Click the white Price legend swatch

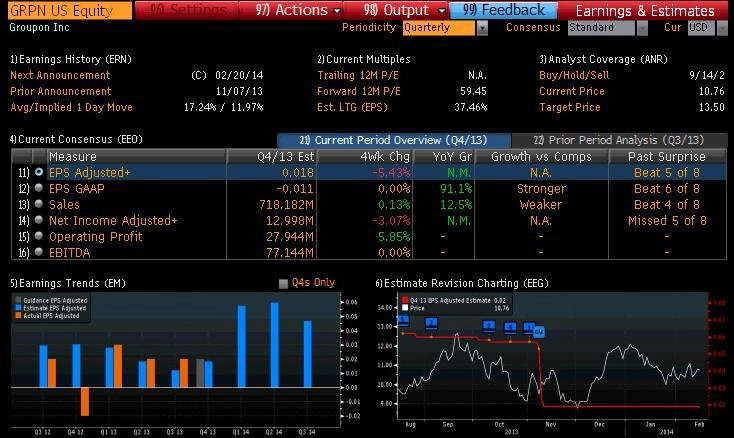coord(405,308)
